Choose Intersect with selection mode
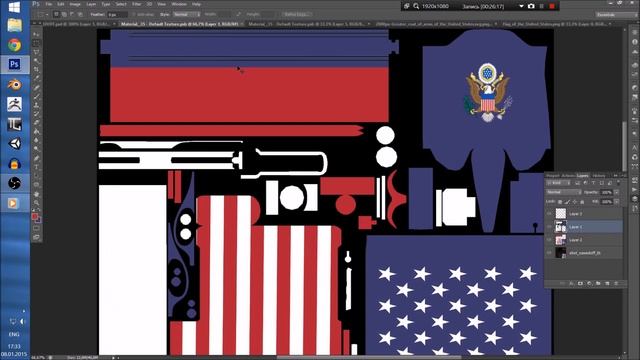 [x=80, y=14]
